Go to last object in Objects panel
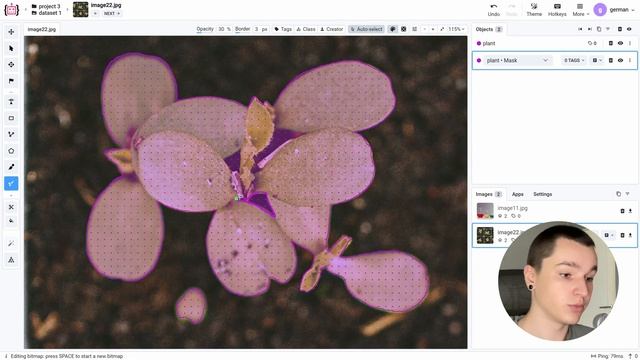The width and height of the screenshot is (640, 360). (589, 29)
